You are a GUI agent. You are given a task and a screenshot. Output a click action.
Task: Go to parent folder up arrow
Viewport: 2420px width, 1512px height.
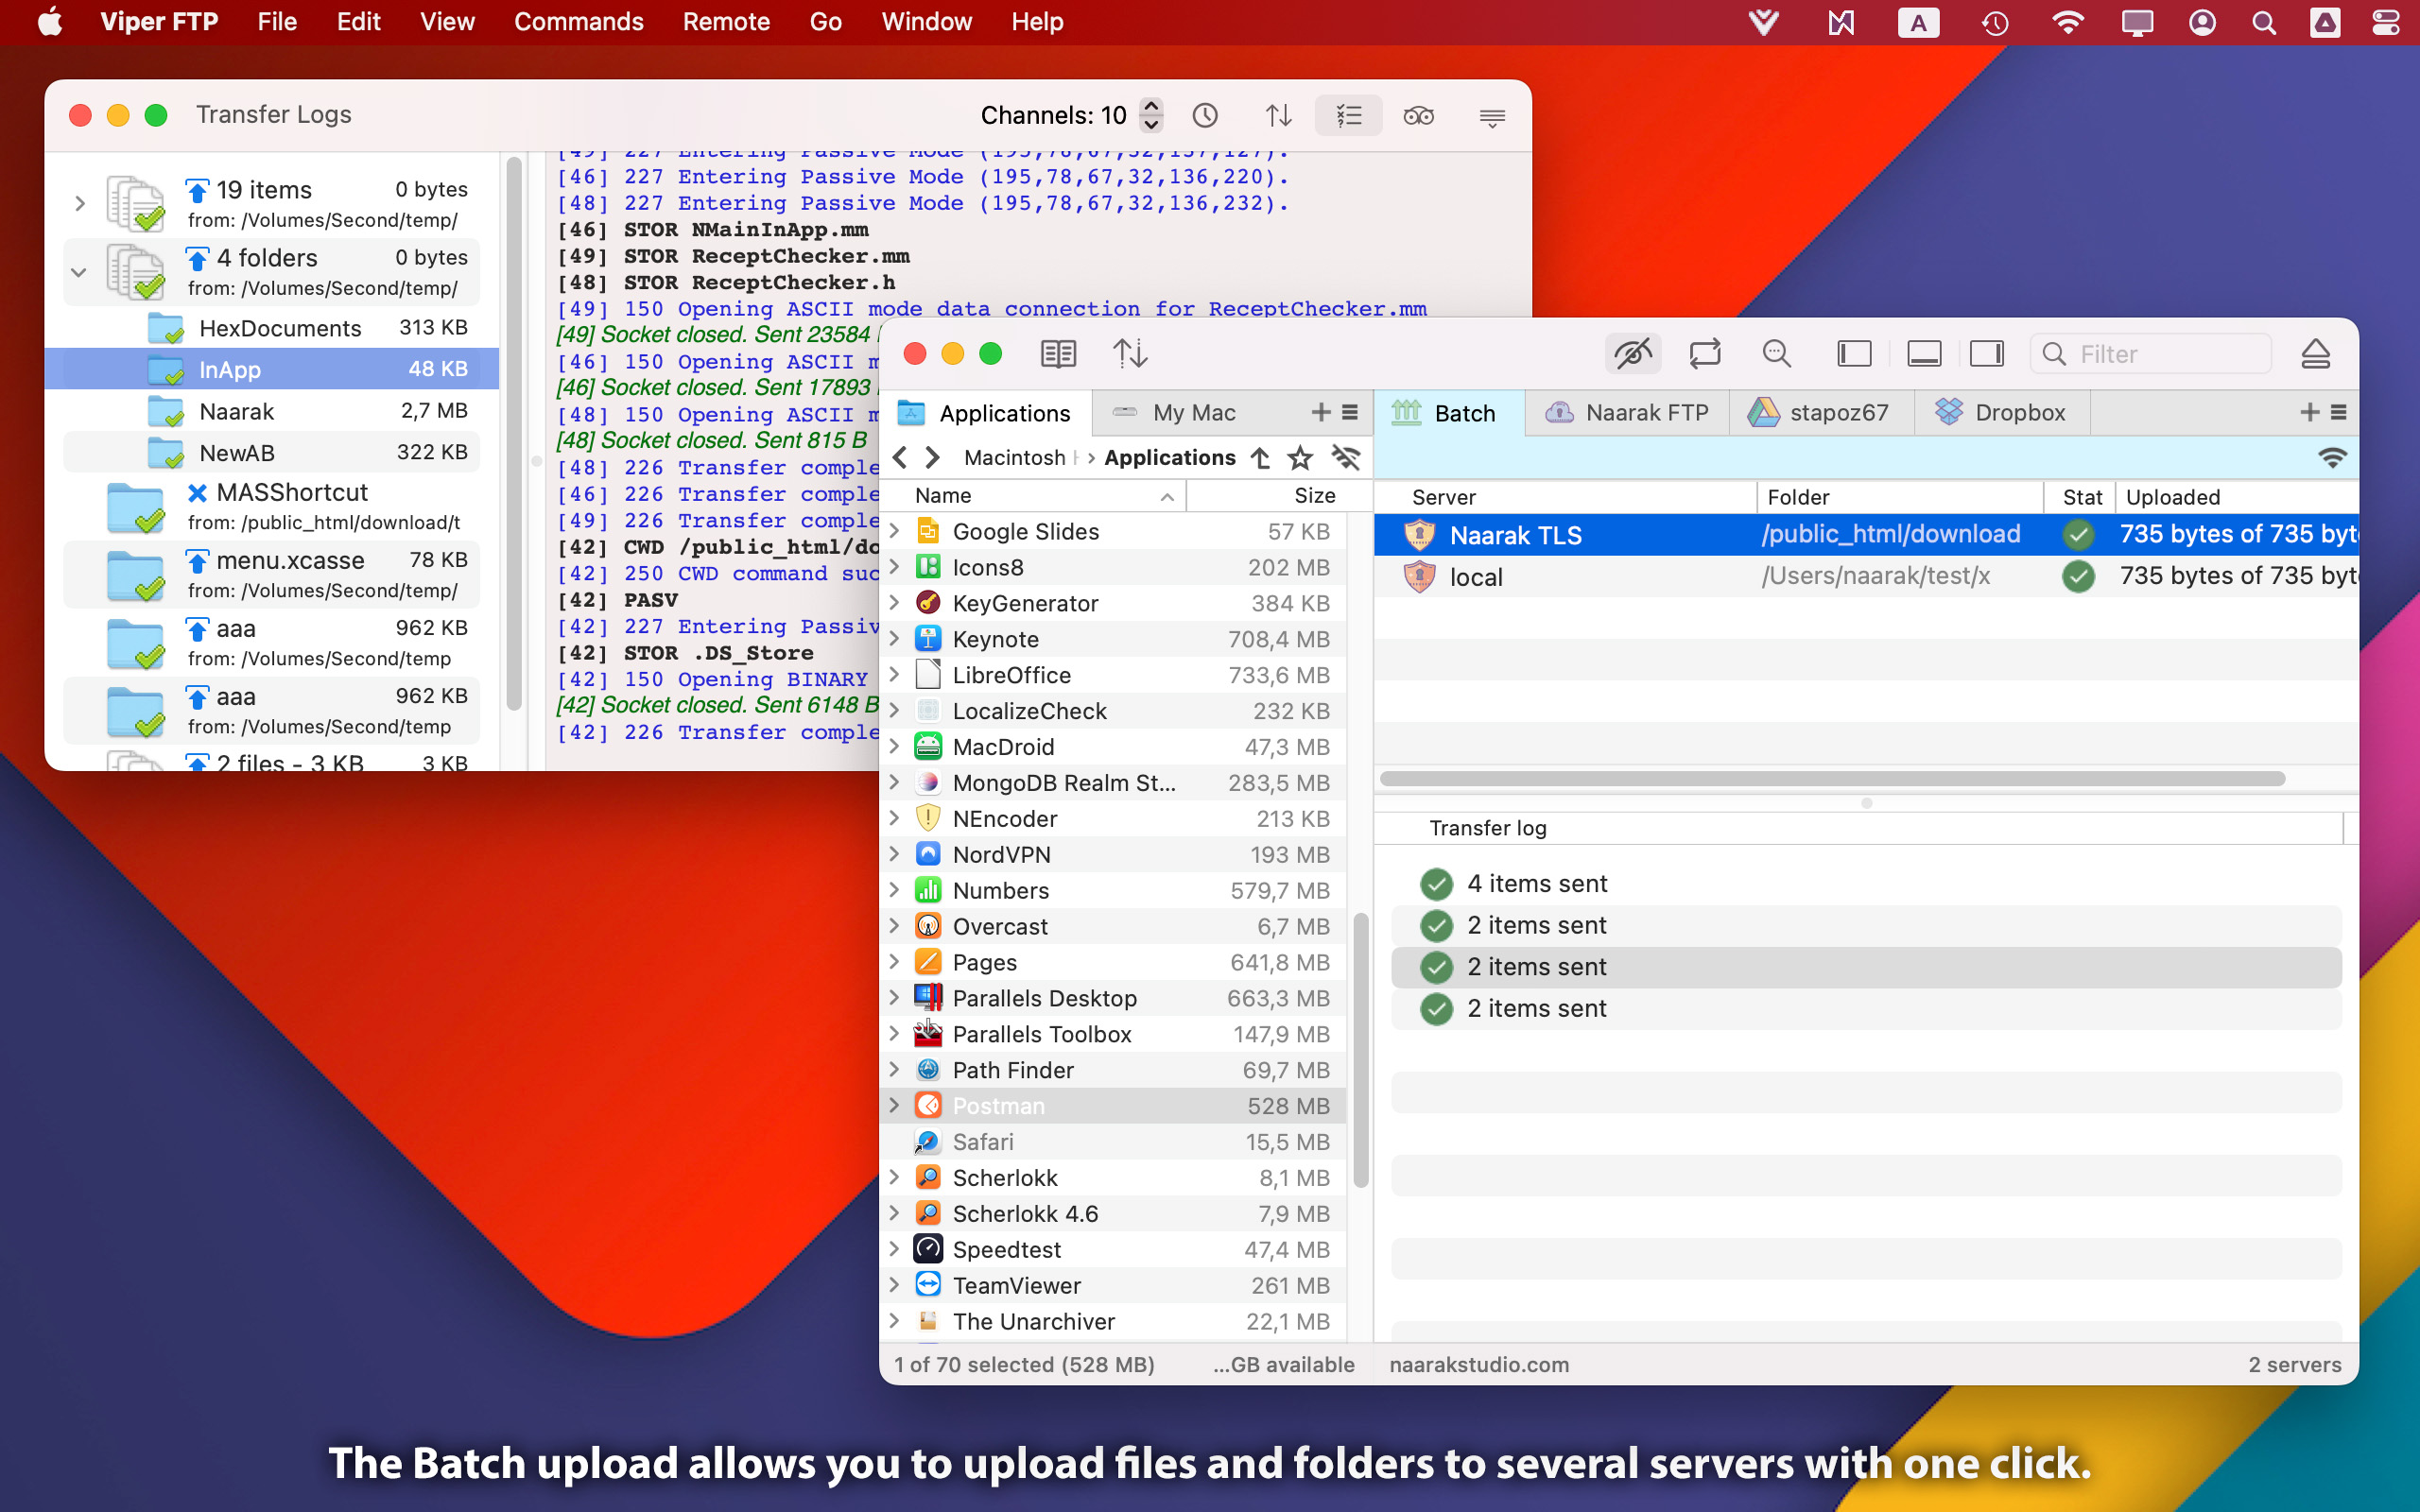pyautogui.click(x=1260, y=458)
